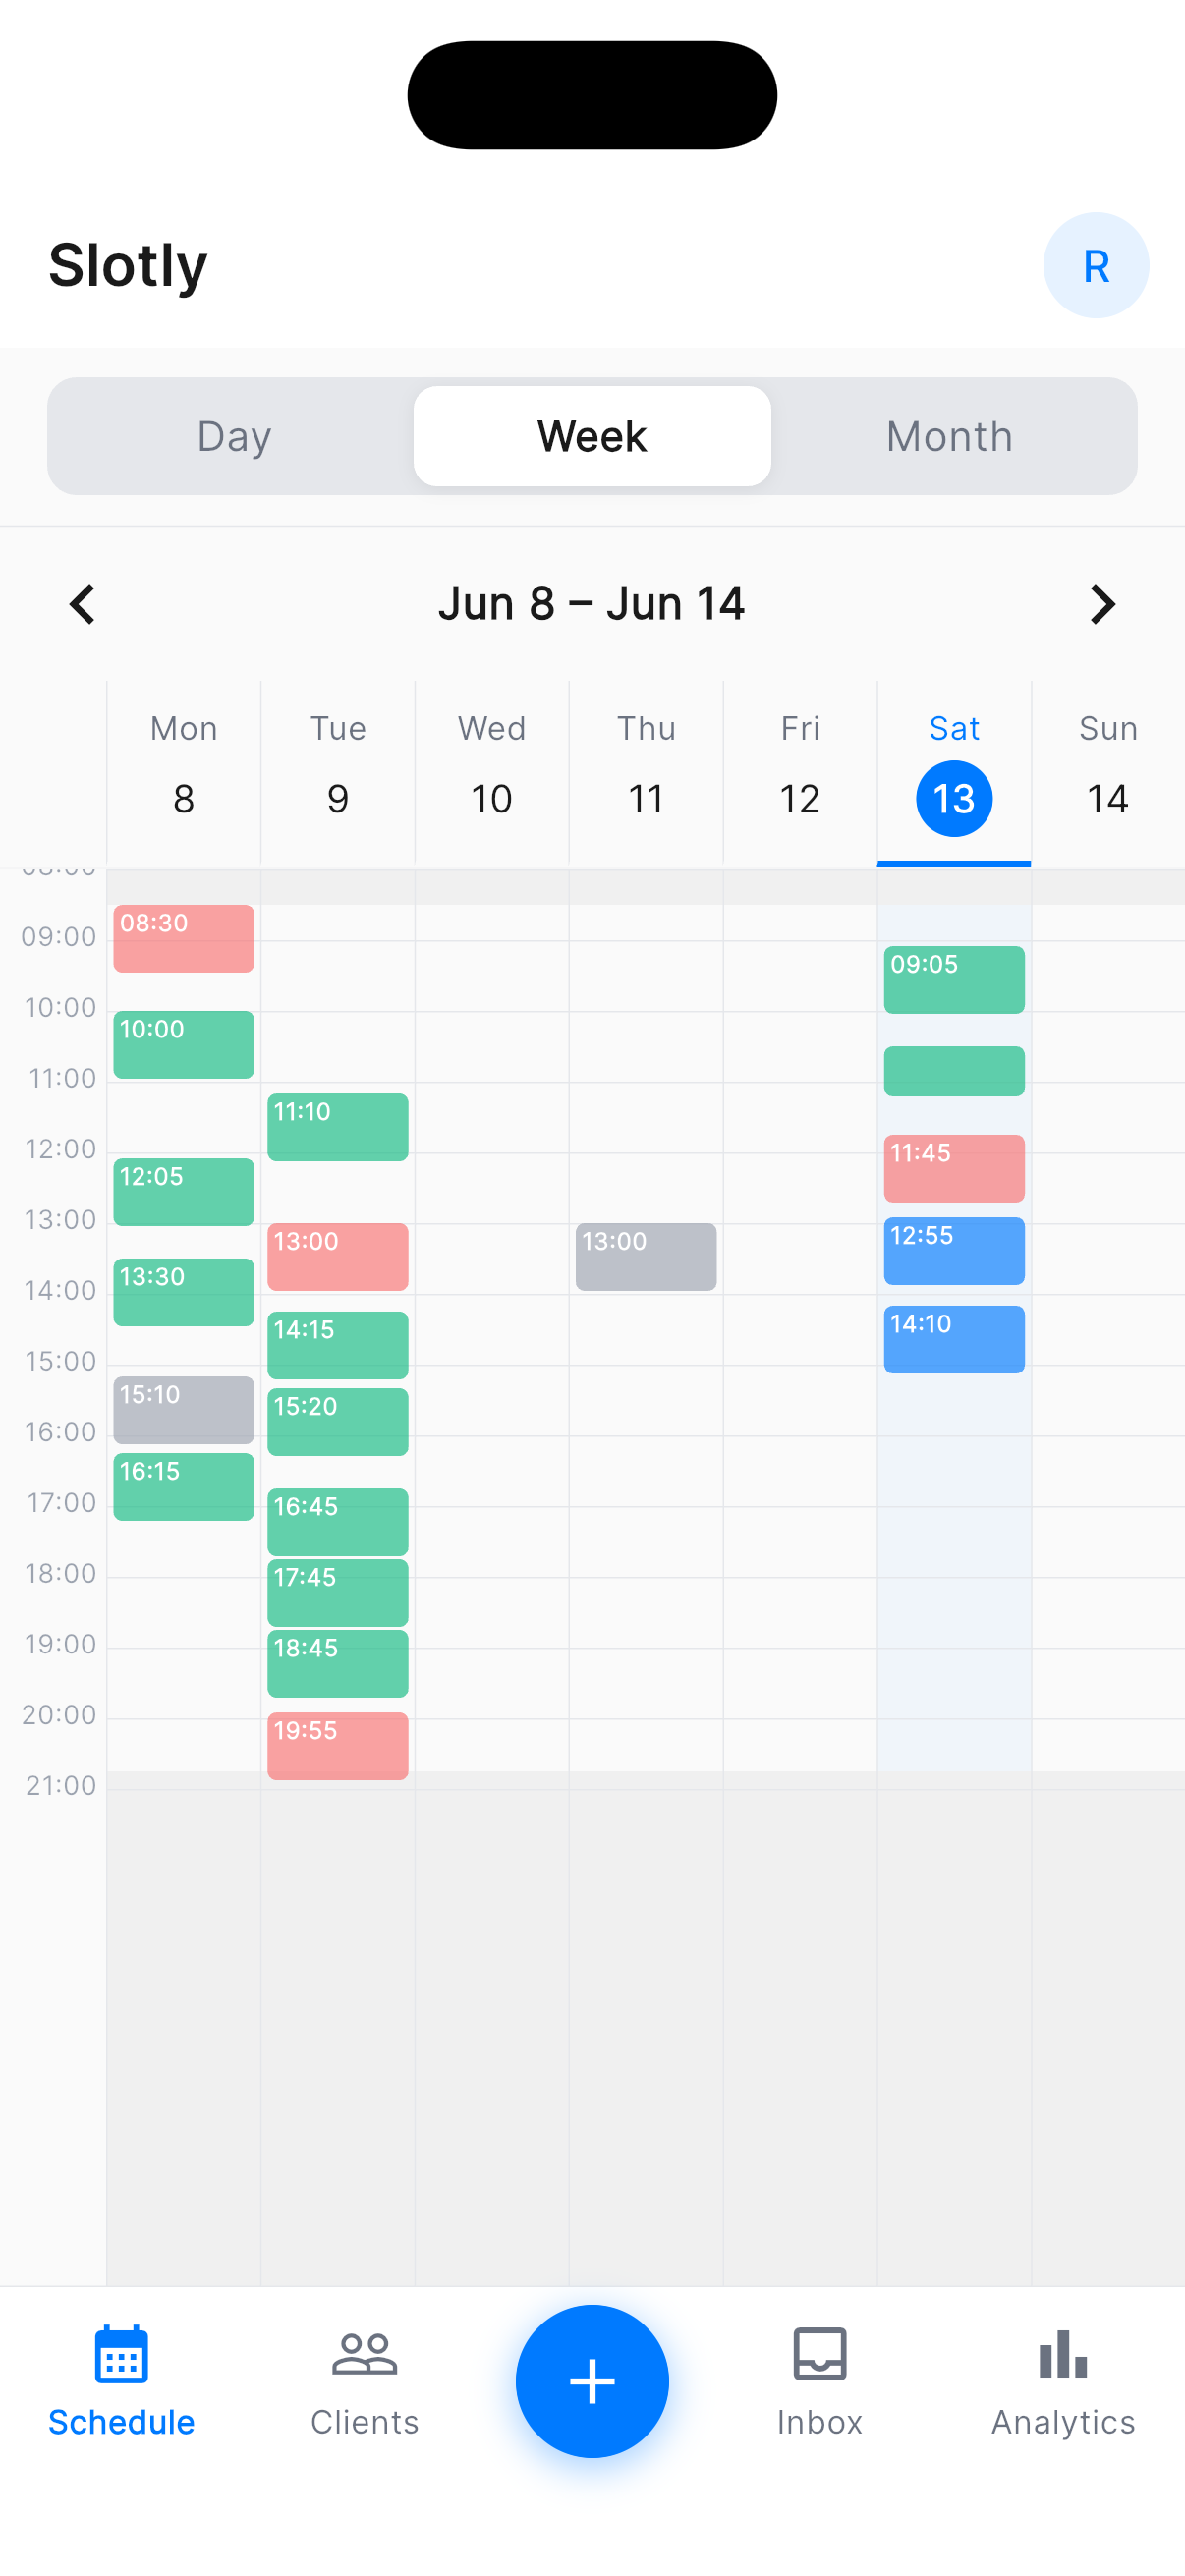Open the green 11:10 Tuesday appointment
Image resolution: width=1185 pixels, height=2576 pixels.
[x=338, y=1126]
